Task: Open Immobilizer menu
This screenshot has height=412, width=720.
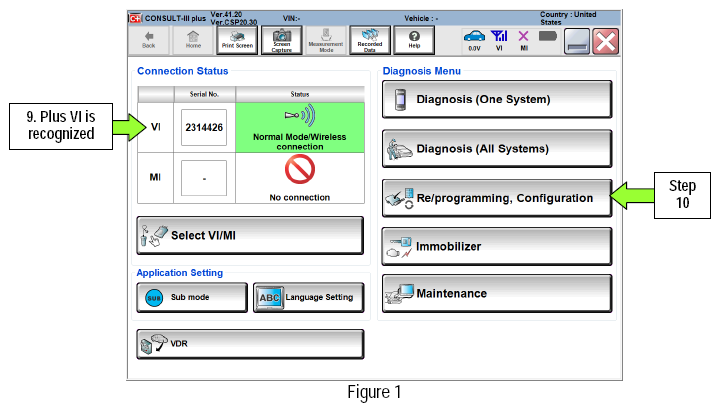Action: 497,246
